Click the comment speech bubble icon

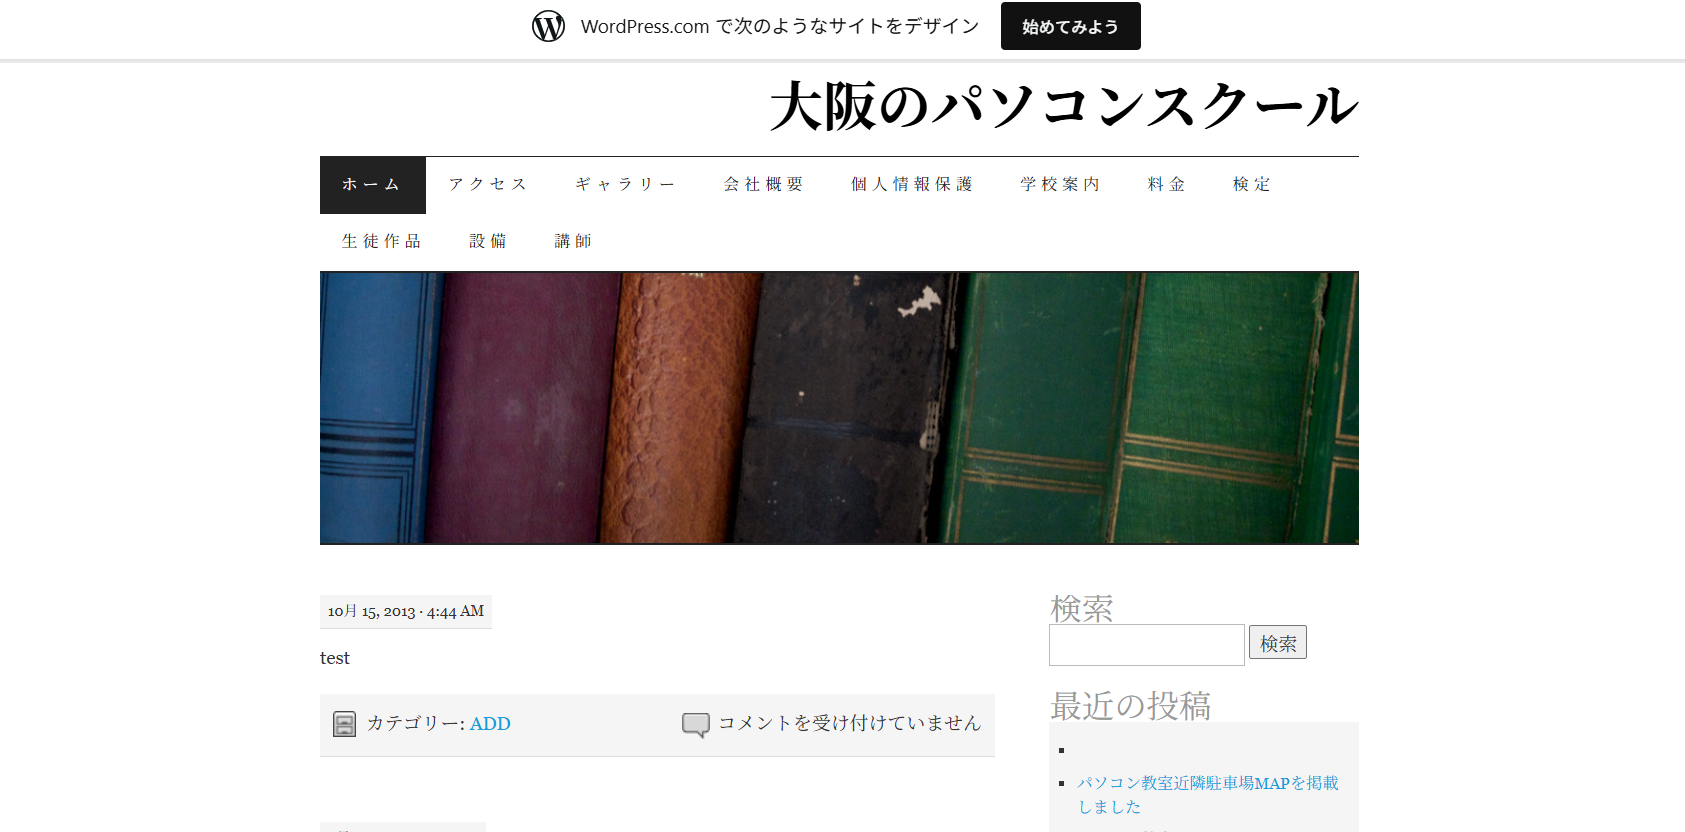coord(695,724)
